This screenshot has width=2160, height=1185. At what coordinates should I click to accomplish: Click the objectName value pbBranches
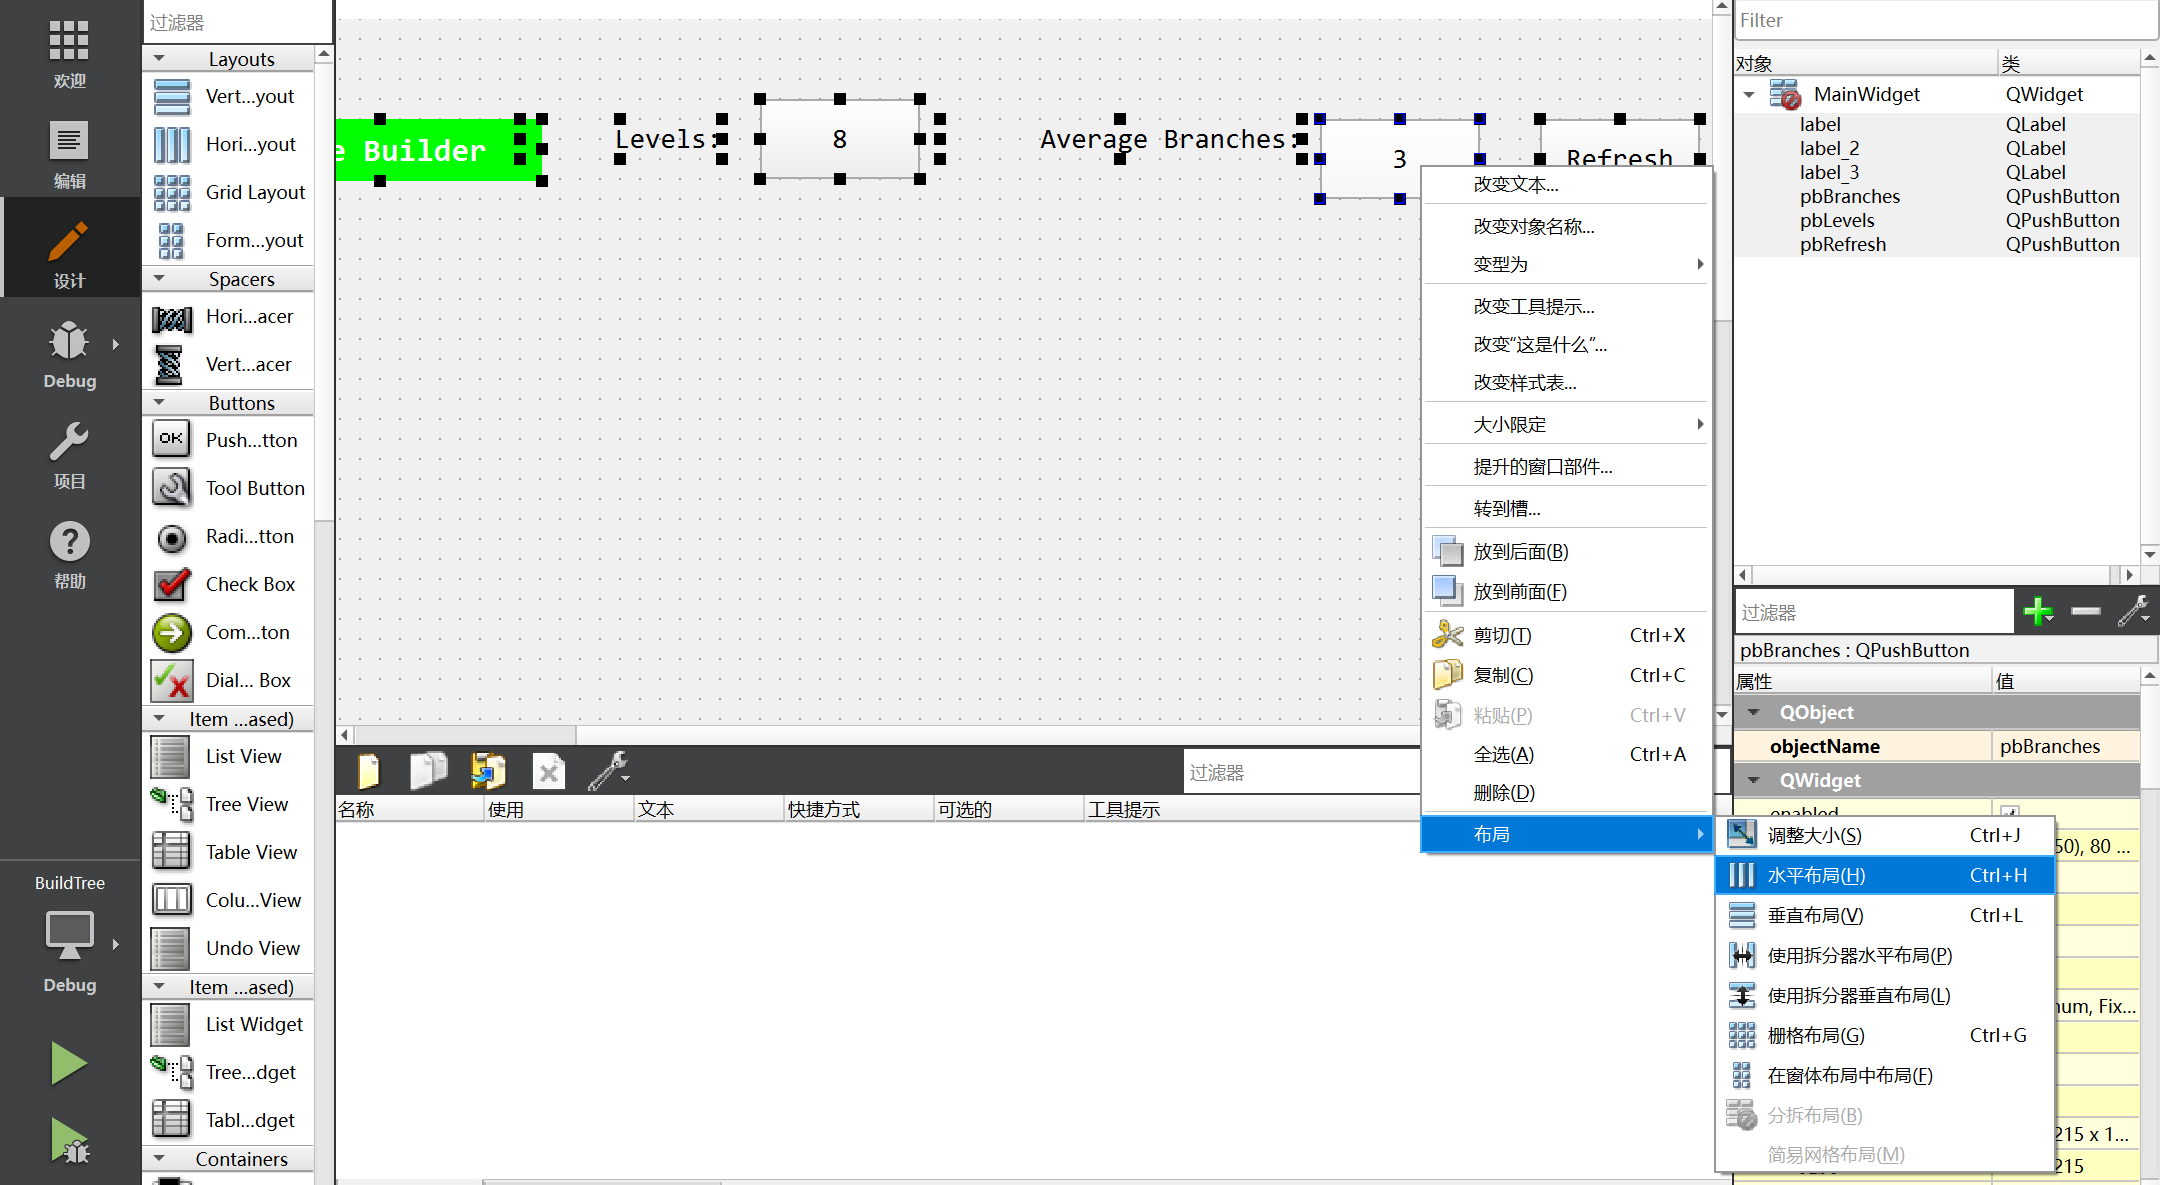click(x=2064, y=747)
